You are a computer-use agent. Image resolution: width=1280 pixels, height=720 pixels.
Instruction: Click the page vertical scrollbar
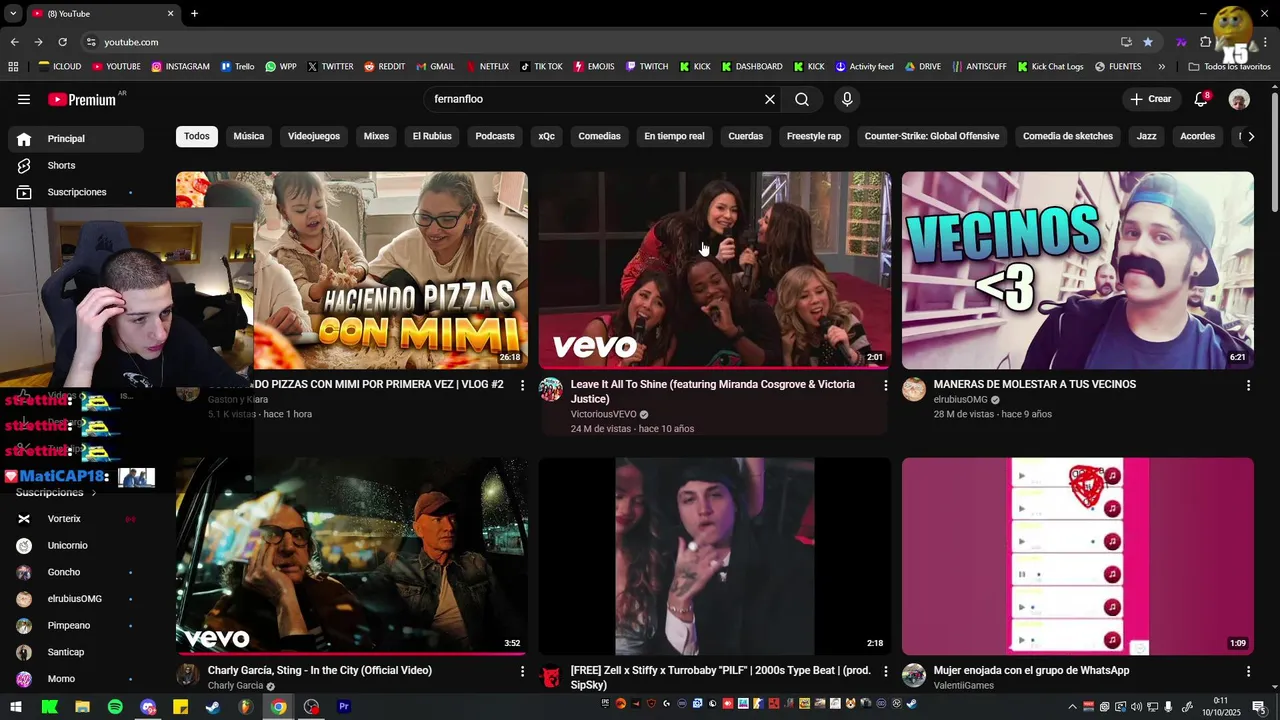1274,150
